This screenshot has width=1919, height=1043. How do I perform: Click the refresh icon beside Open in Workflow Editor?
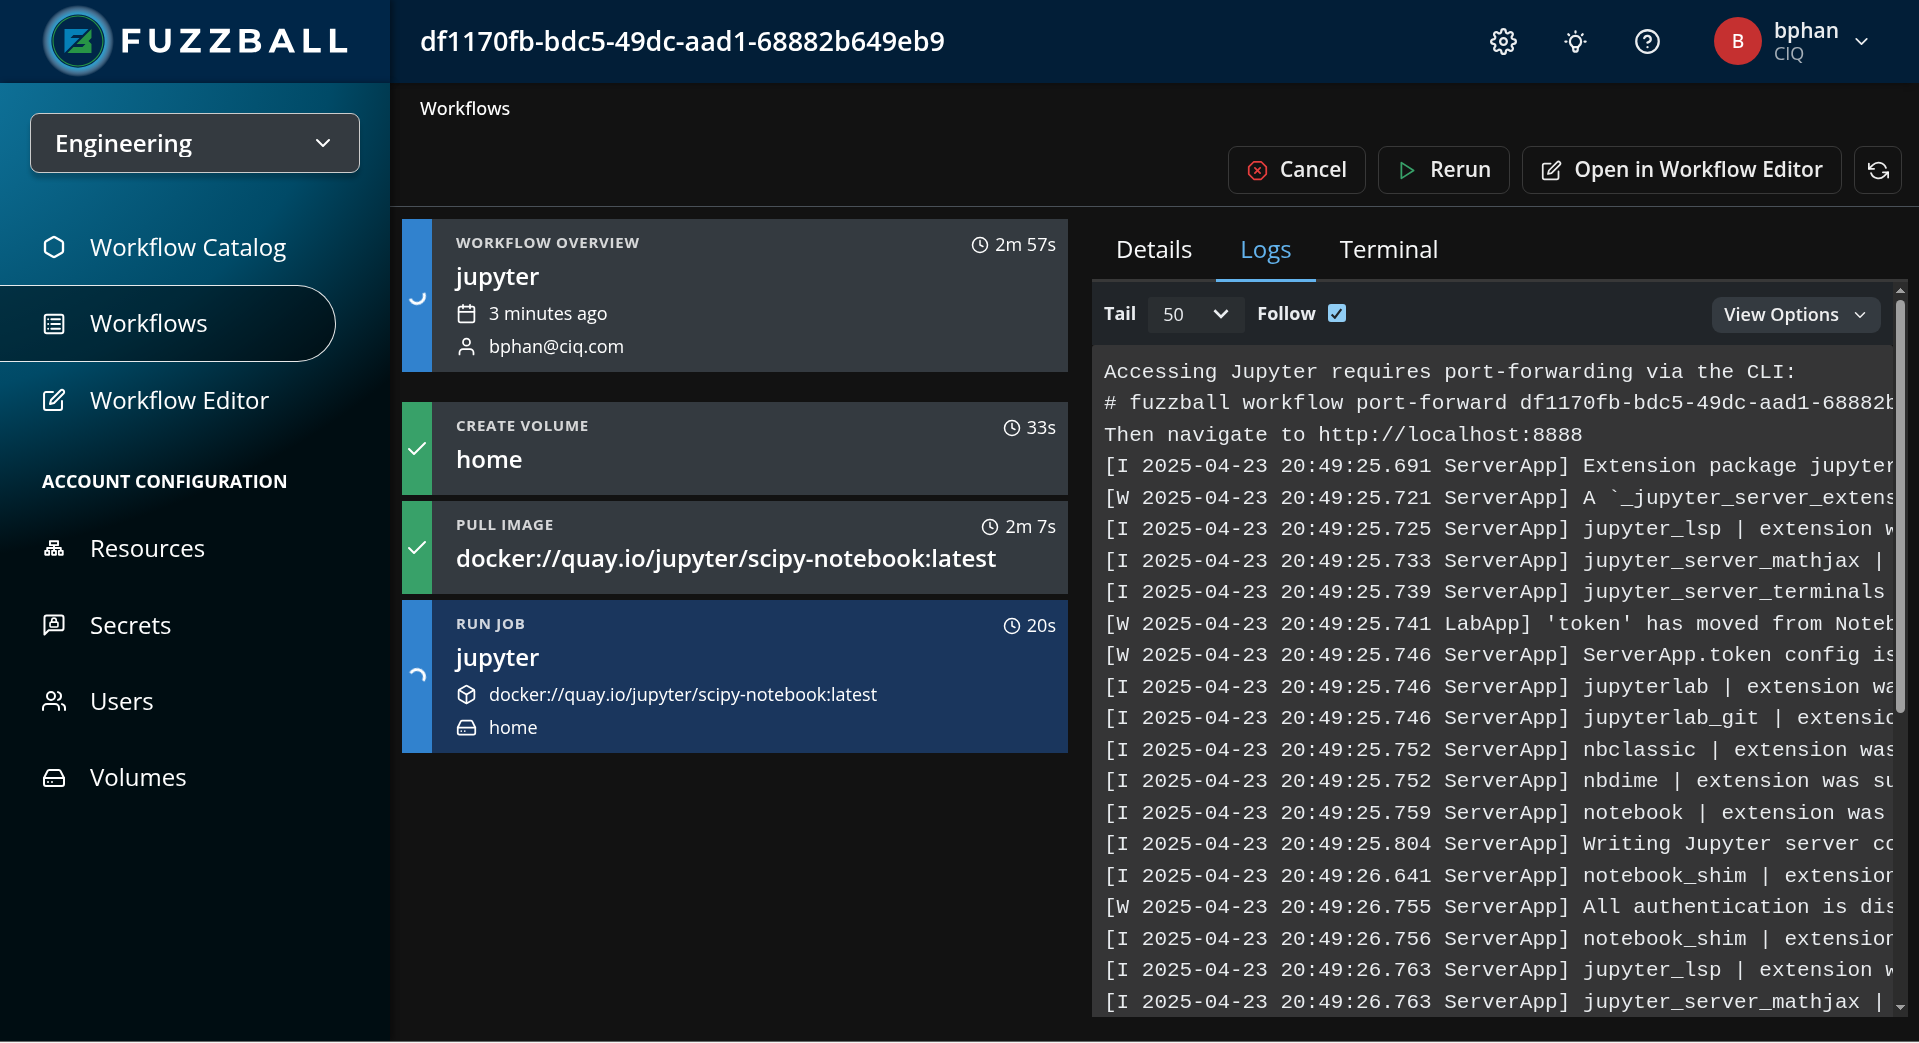click(x=1878, y=170)
